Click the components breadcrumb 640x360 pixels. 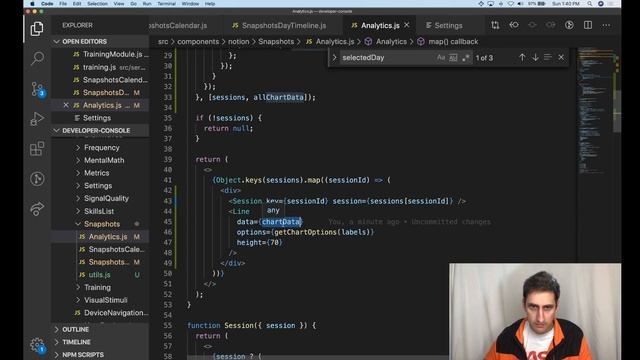point(198,42)
